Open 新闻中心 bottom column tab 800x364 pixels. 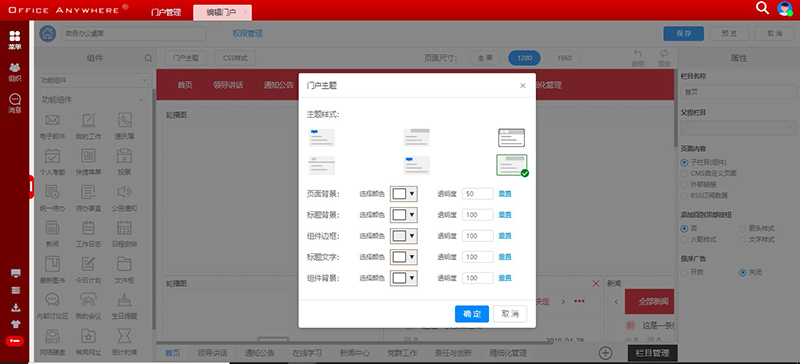(x=355, y=353)
